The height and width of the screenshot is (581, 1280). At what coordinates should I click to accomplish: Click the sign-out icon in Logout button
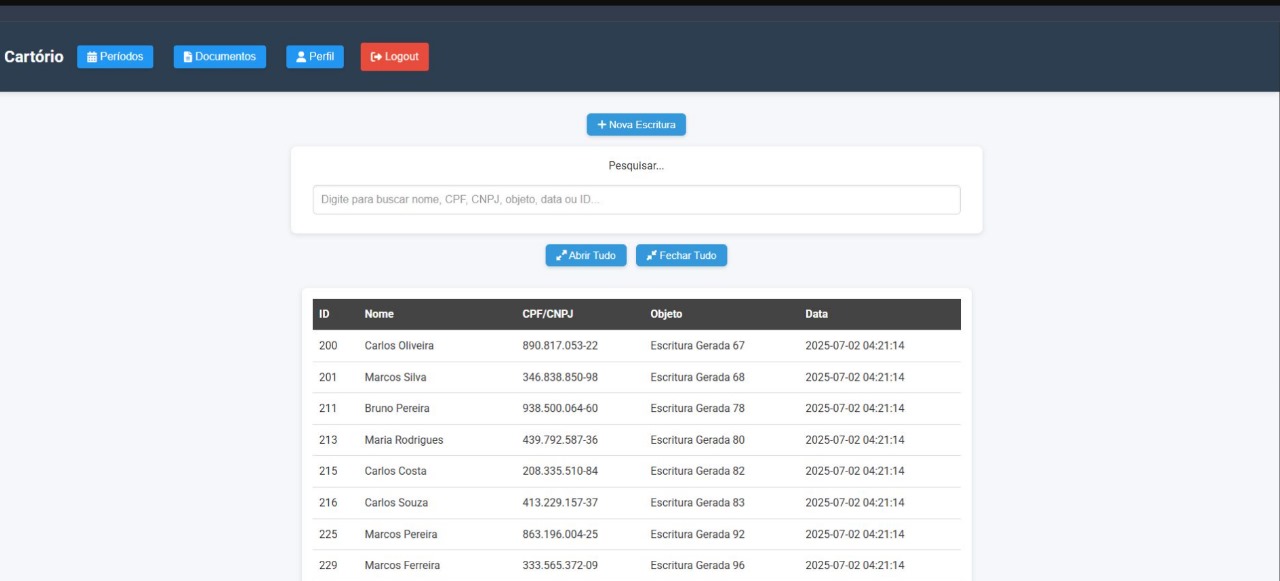click(x=376, y=57)
